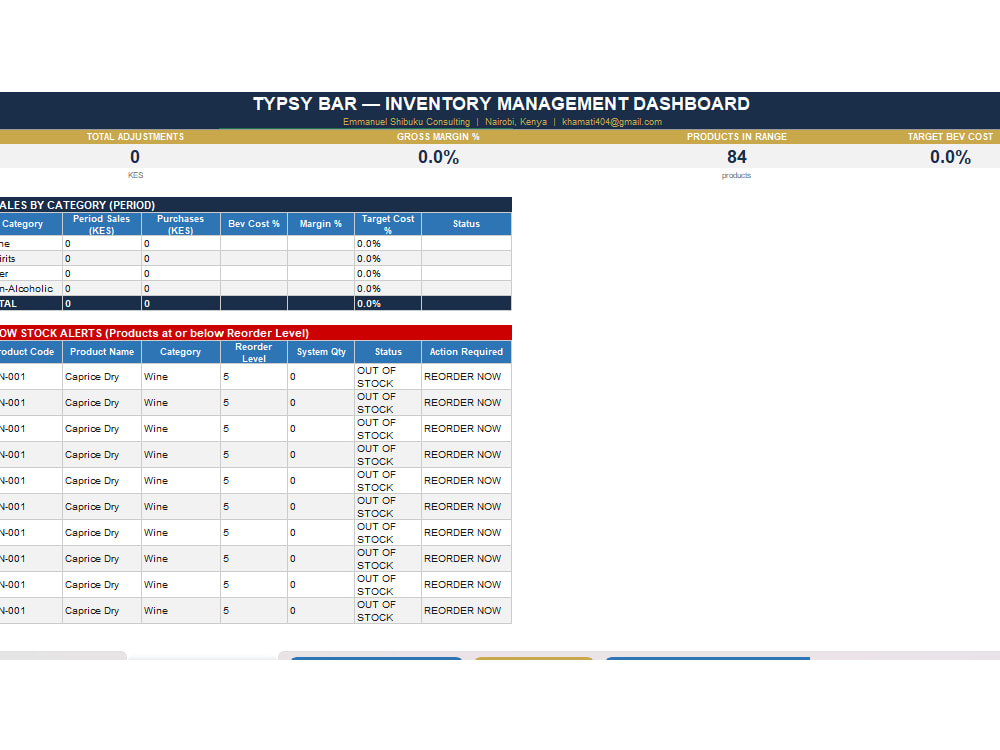
Task: Select Period Sales cell in Non-Alcoholic row
Action: tap(101, 288)
